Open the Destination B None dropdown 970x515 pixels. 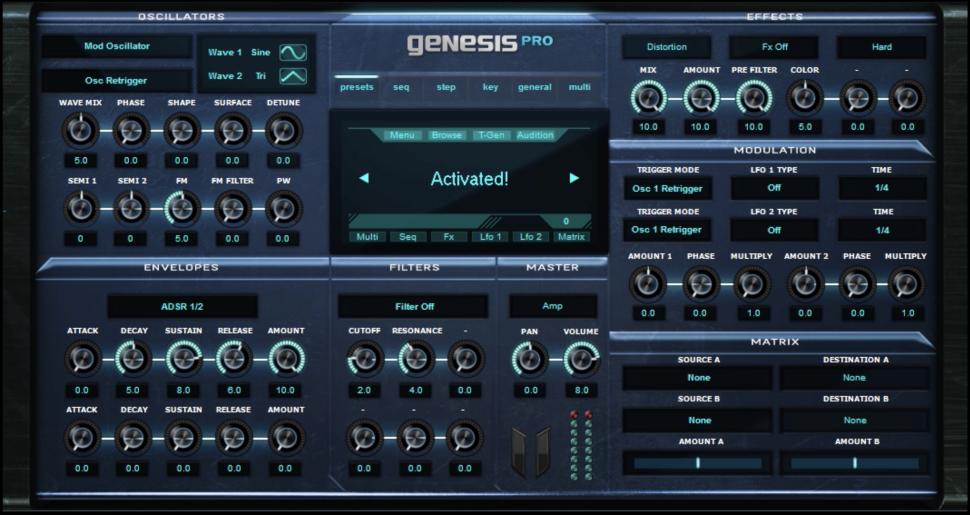854,420
